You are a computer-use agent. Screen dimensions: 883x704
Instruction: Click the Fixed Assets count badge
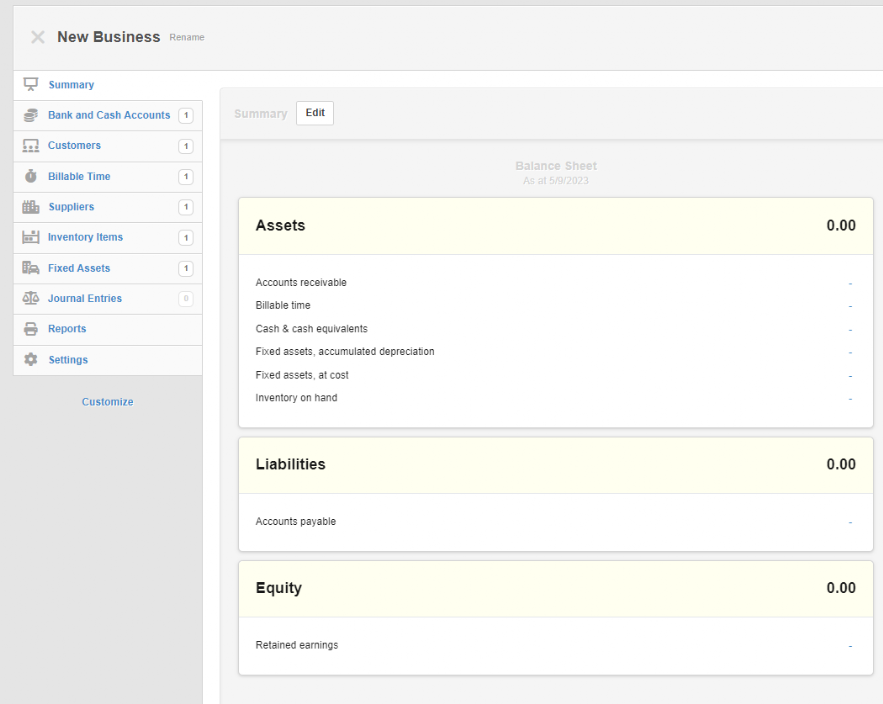pyautogui.click(x=186, y=269)
